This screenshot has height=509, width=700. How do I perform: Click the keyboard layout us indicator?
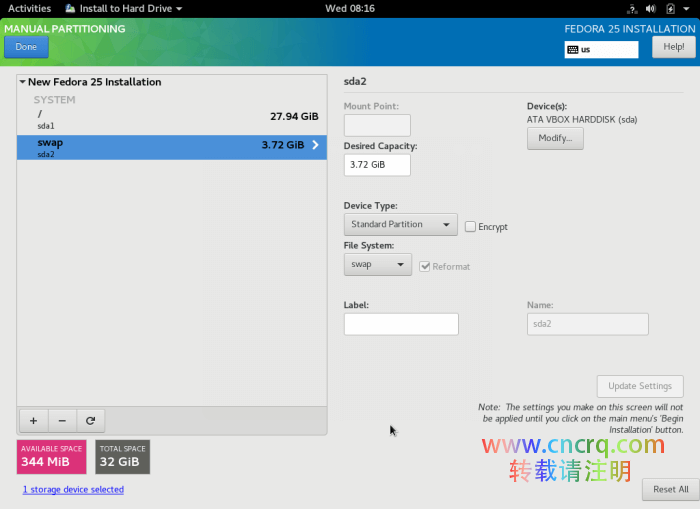click(x=601, y=49)
